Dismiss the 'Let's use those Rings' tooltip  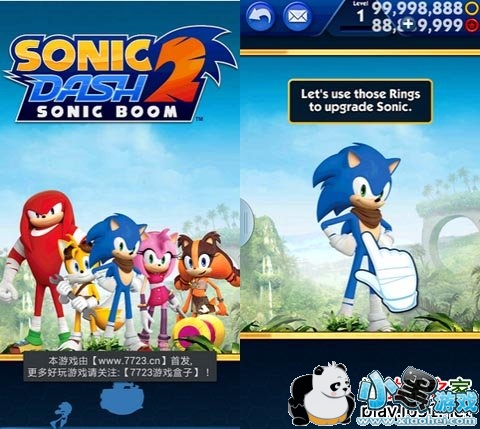point(360,101)
